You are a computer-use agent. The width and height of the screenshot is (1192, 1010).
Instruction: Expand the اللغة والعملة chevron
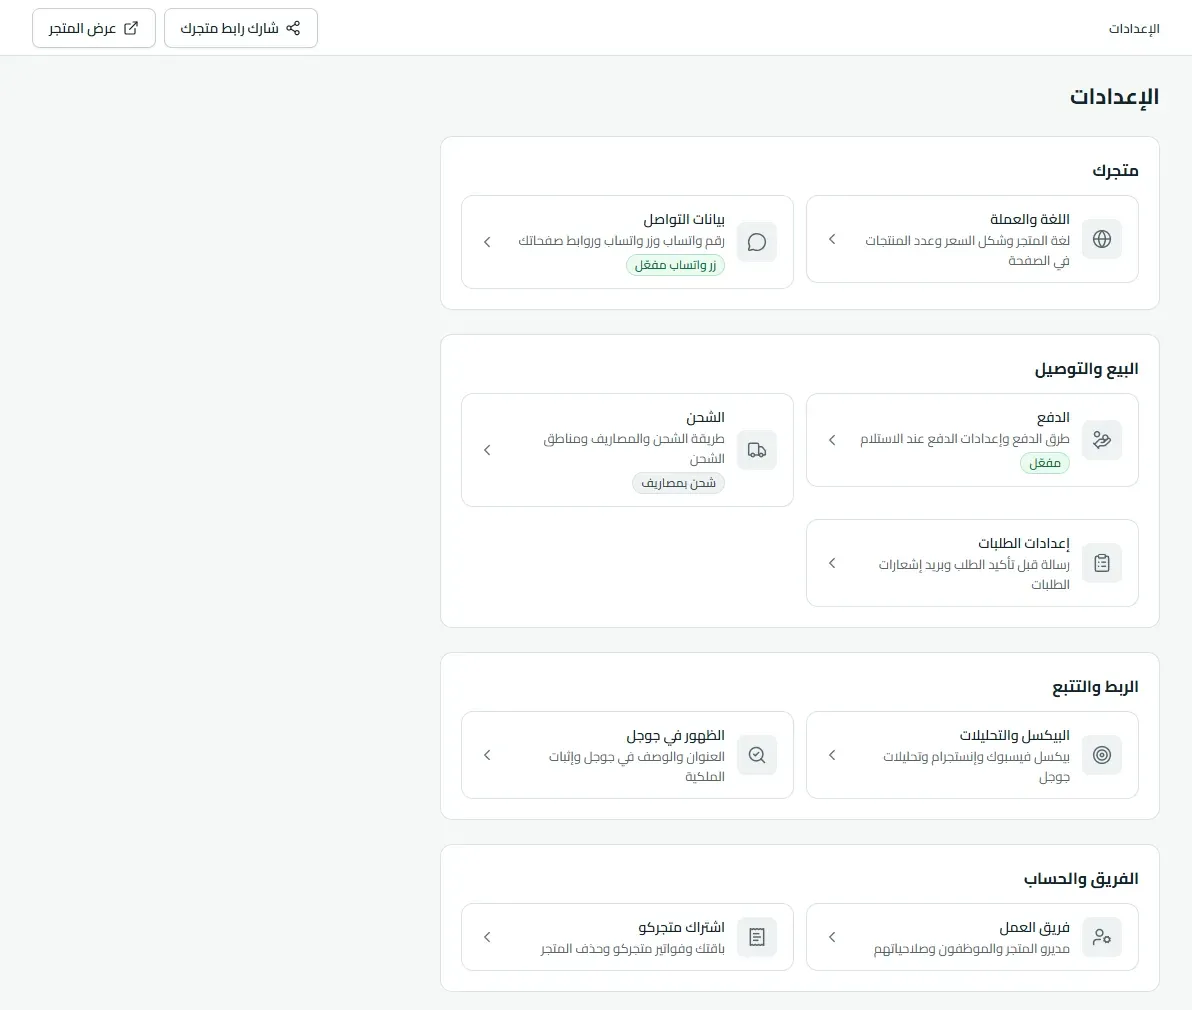coord(832,239)
